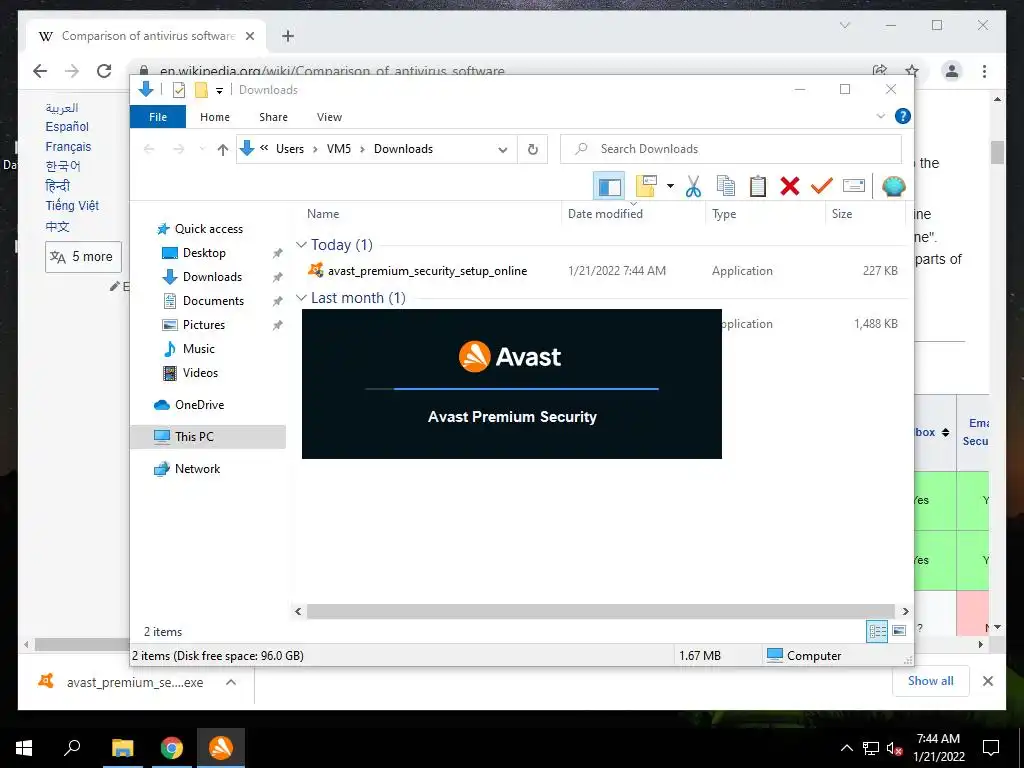The width and height of the screenshot is (1024, 768).
Task: Open the Chrome profile icon
Action: point(952,71)
